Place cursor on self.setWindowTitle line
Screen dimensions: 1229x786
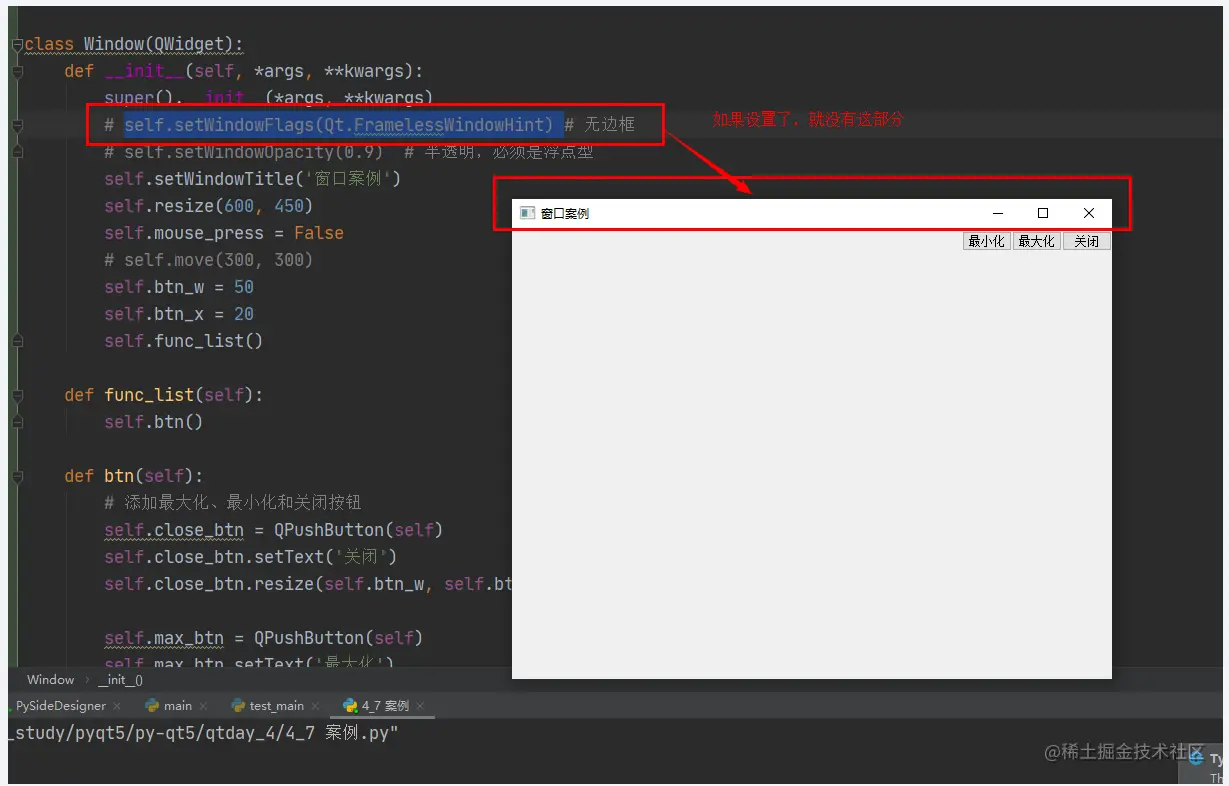pyautogui.click(x=252, y=179)
